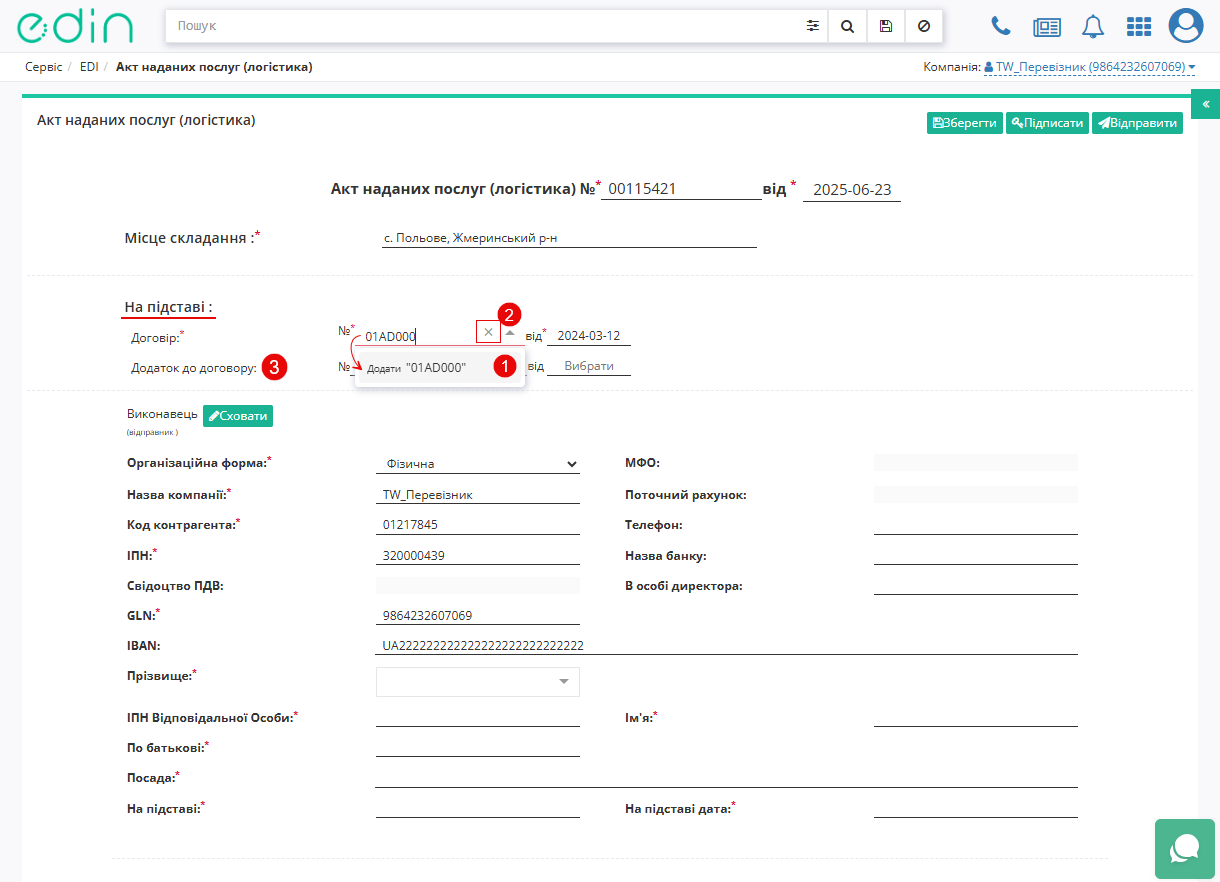The height and width of the screenshot is (882, 1220).
Task: Click Назва компанії field
Action: [x=478, y=495]
